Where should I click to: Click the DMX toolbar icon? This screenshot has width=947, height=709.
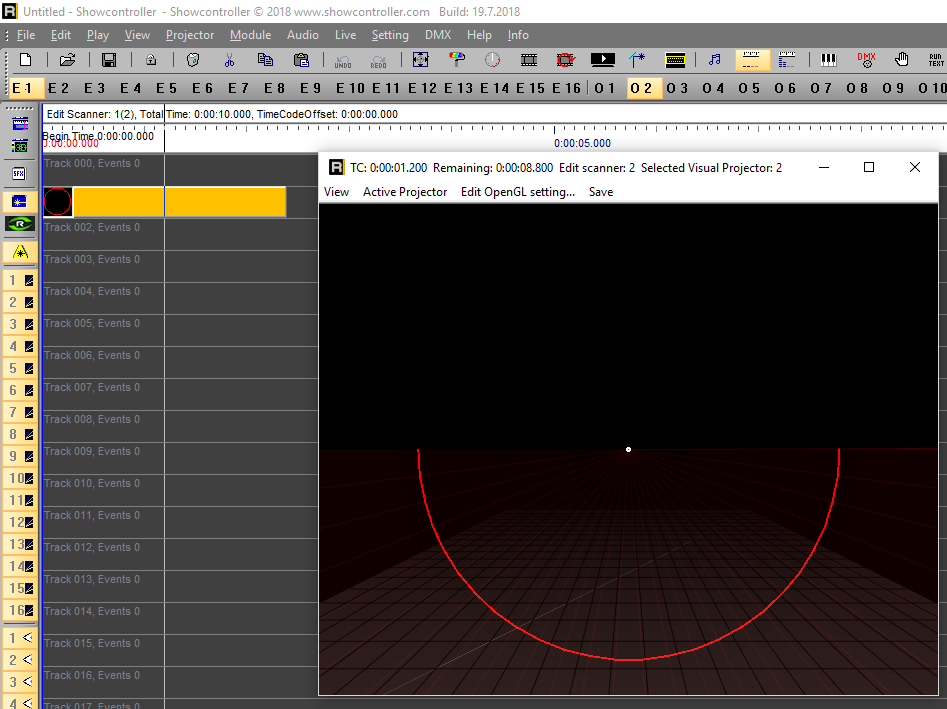tap(866, 60)
